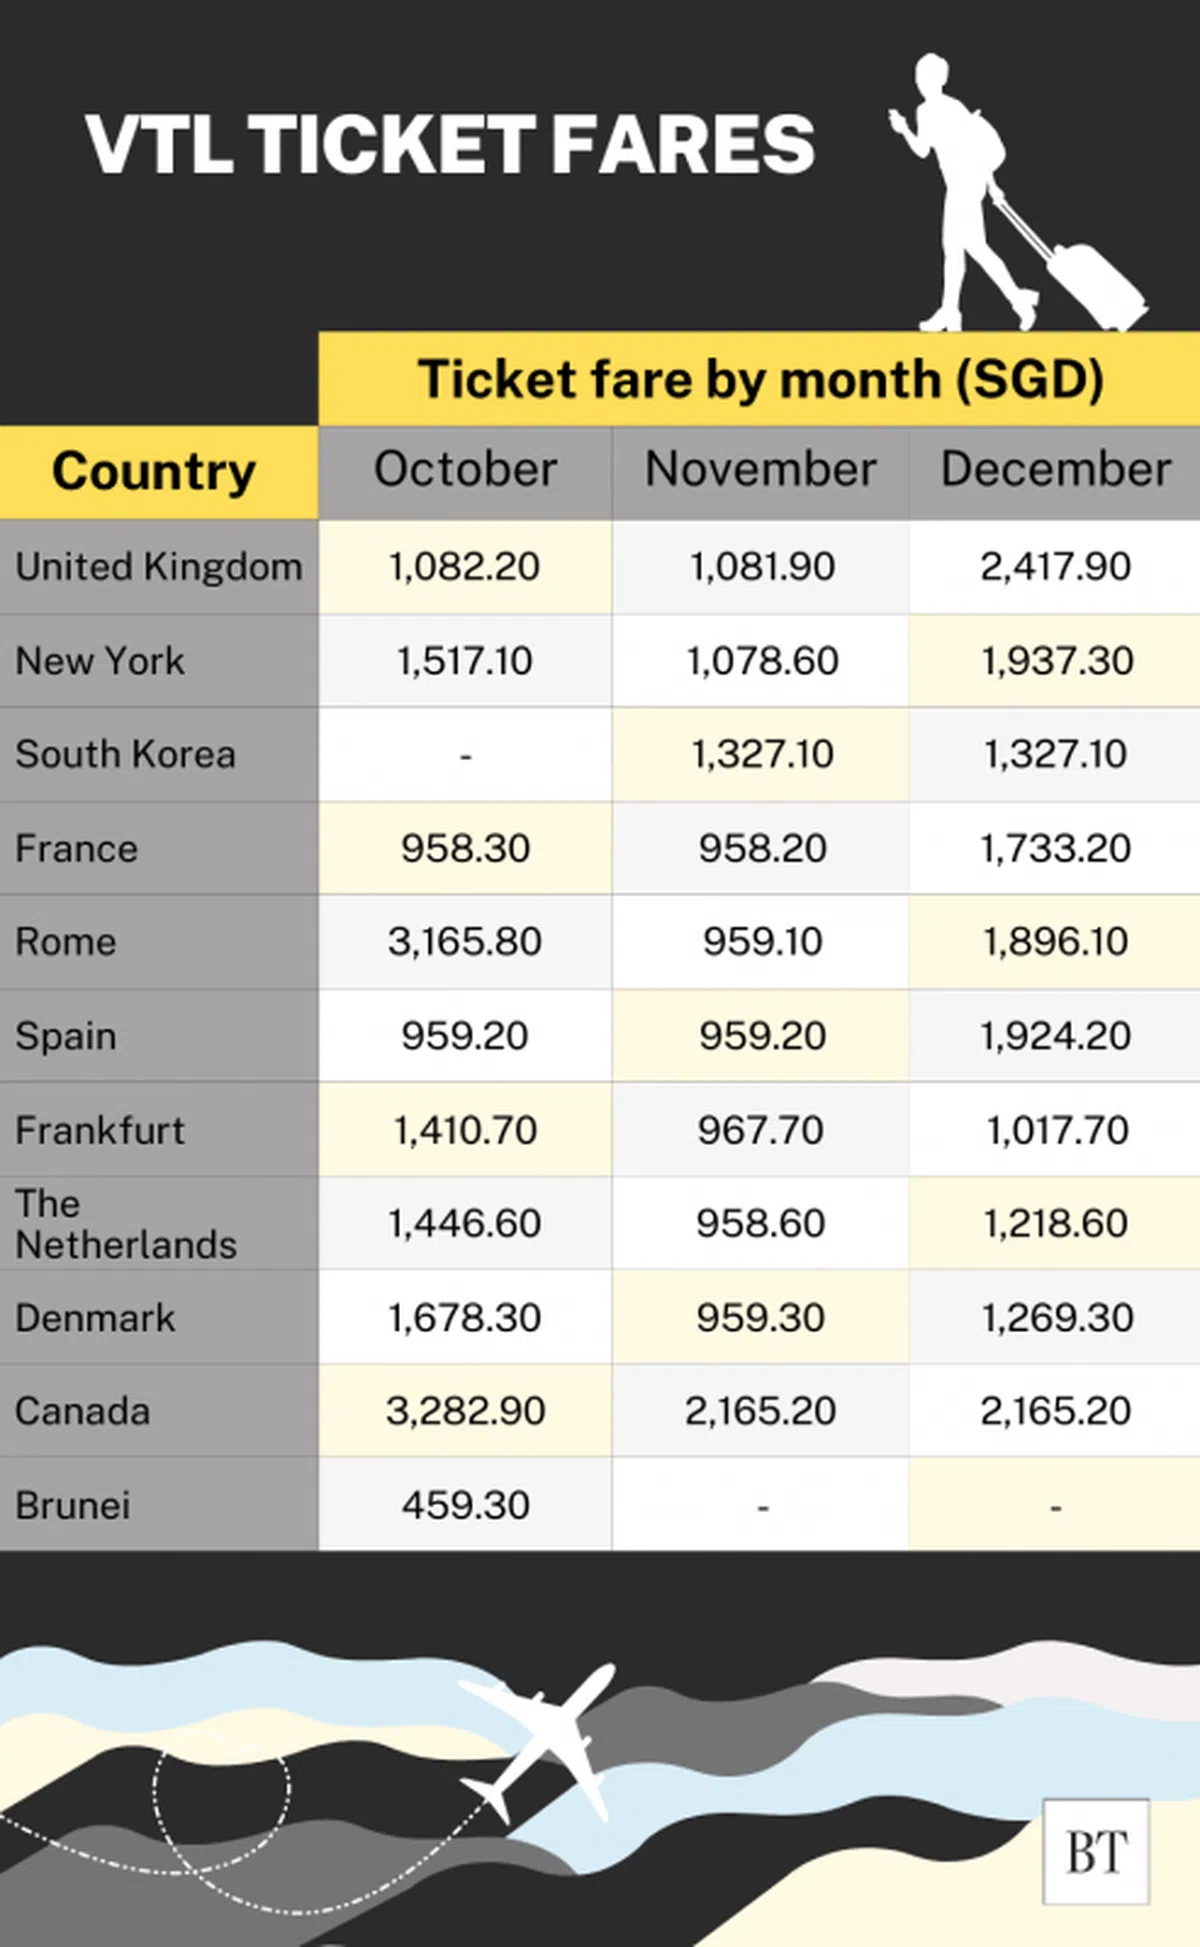Click Spain's December fare 1,924.20
This screenshot has height=1947, width=1200.
point(1055,1036)
